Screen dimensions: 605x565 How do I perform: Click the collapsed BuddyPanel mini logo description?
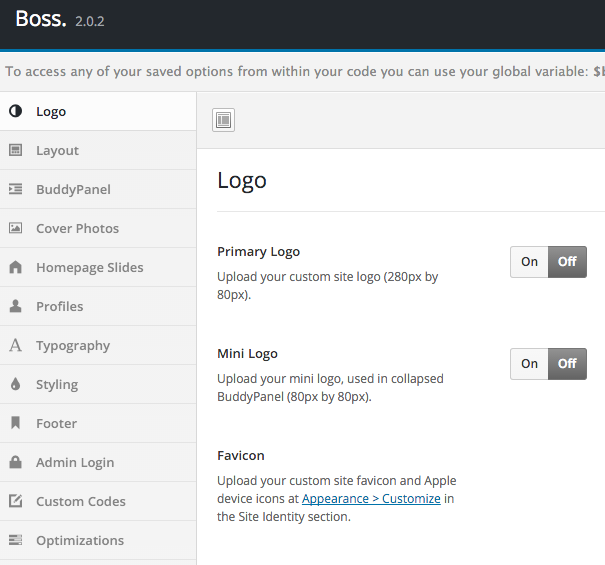(x=330, y=387)
